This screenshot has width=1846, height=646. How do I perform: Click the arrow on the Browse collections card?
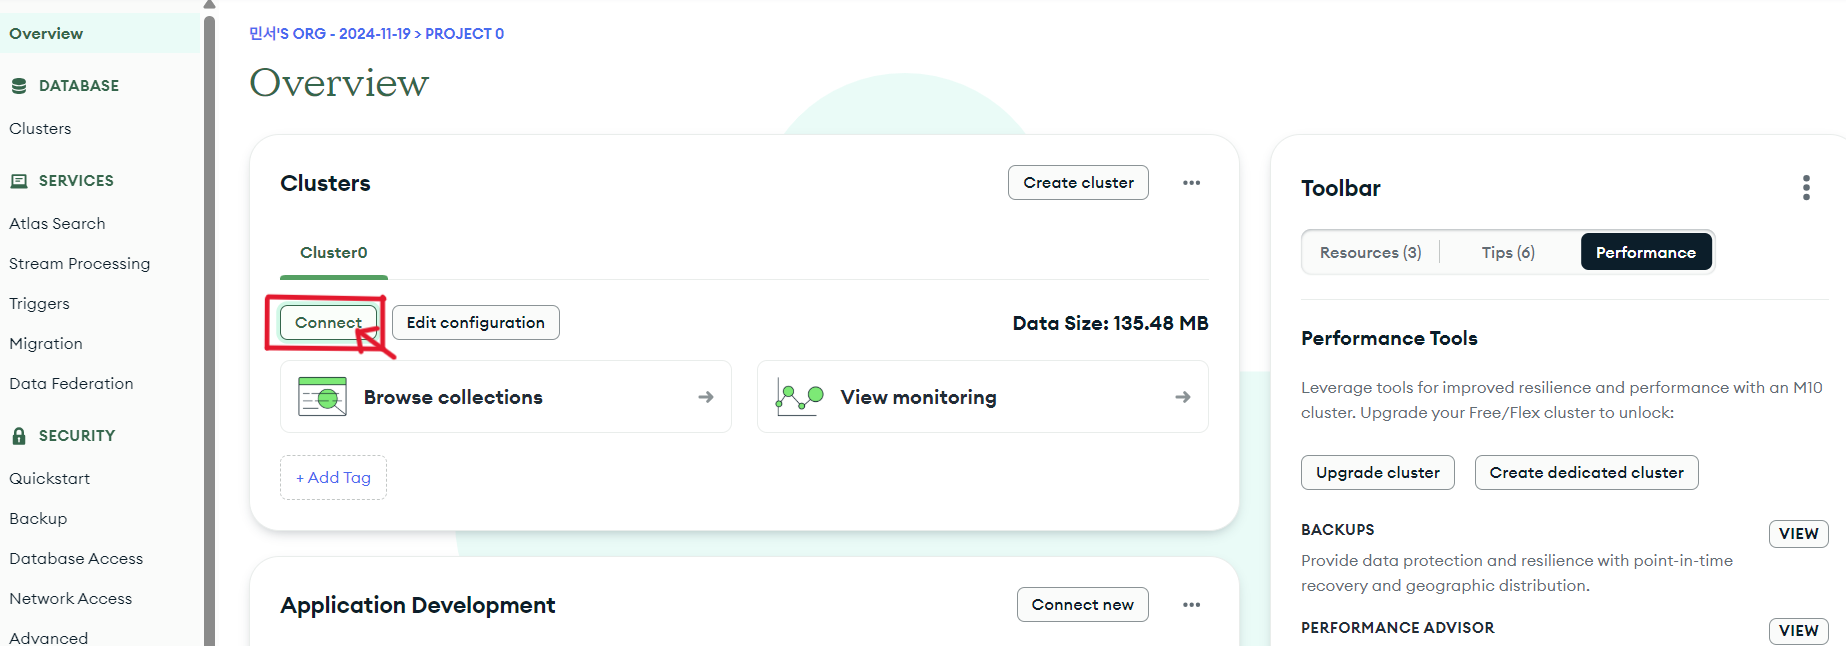706,397
